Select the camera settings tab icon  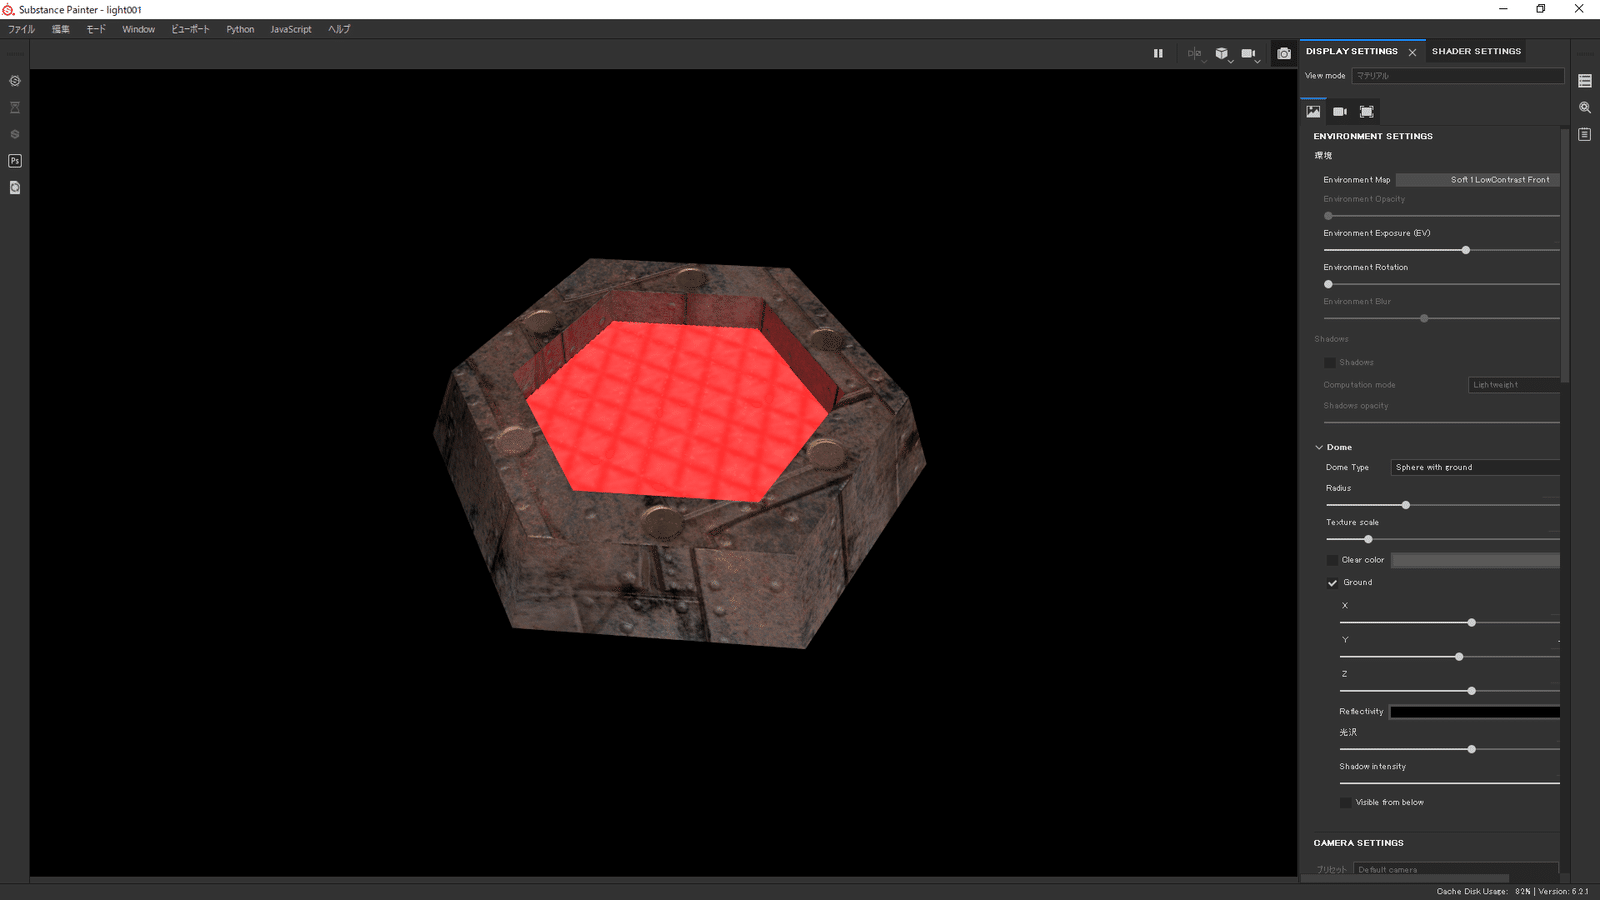1340,111
